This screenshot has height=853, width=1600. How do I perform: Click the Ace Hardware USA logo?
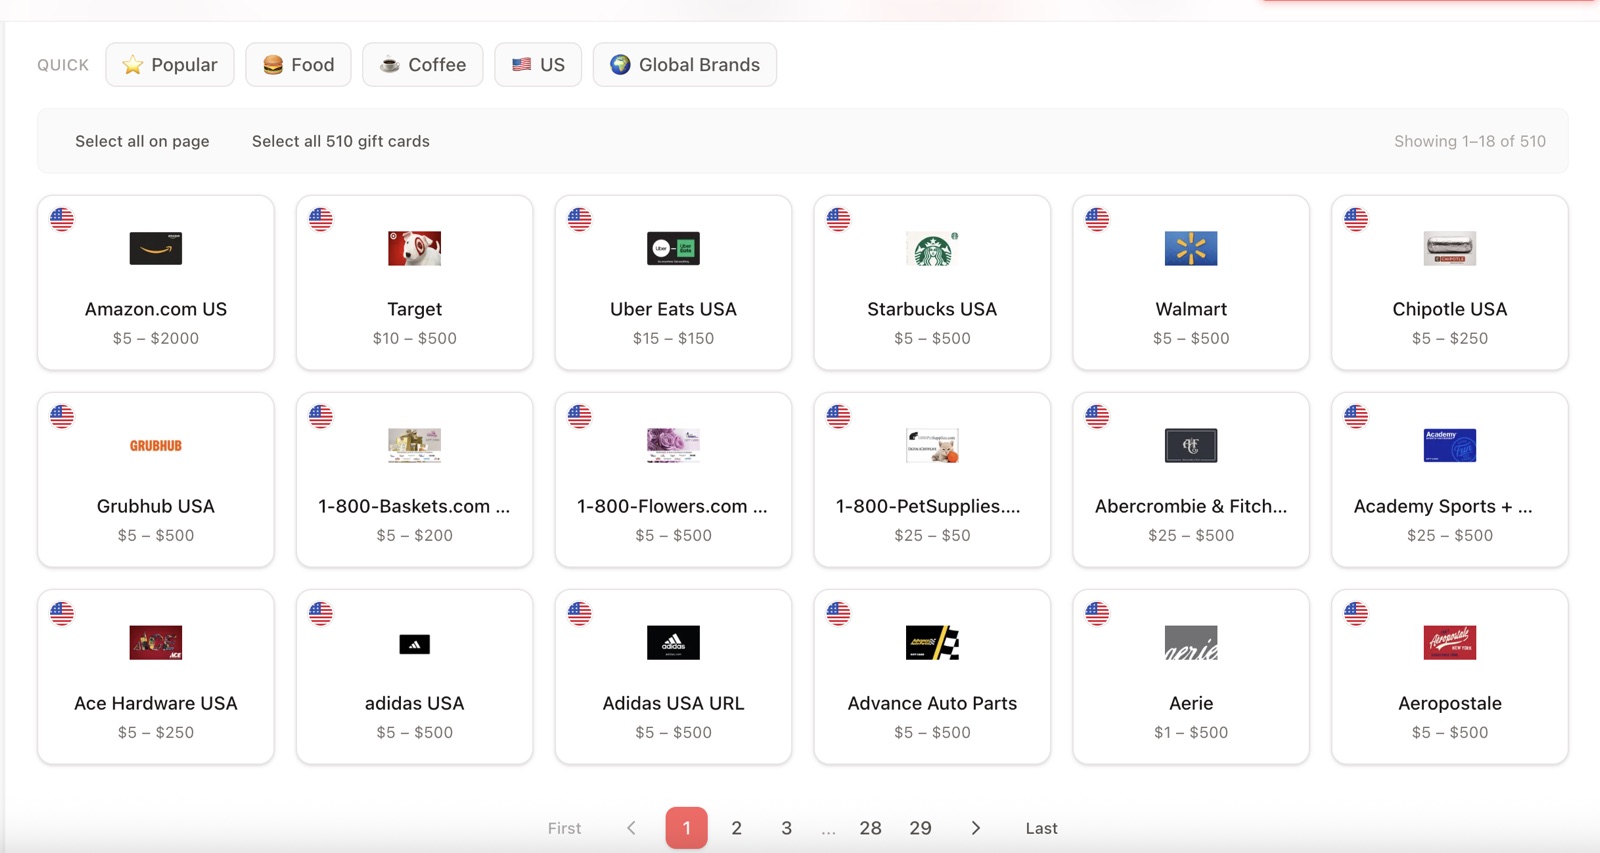tap(156, 642)
